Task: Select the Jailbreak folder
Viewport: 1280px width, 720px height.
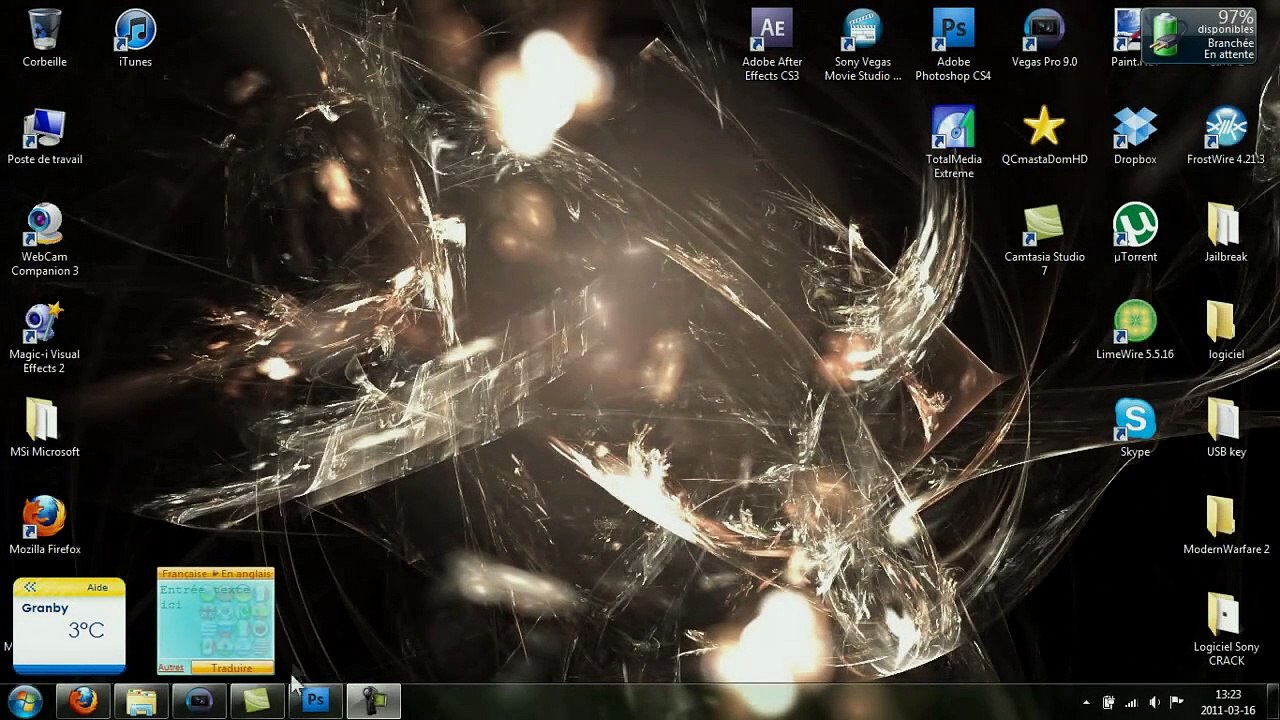Action: (x=1226, y=233)
